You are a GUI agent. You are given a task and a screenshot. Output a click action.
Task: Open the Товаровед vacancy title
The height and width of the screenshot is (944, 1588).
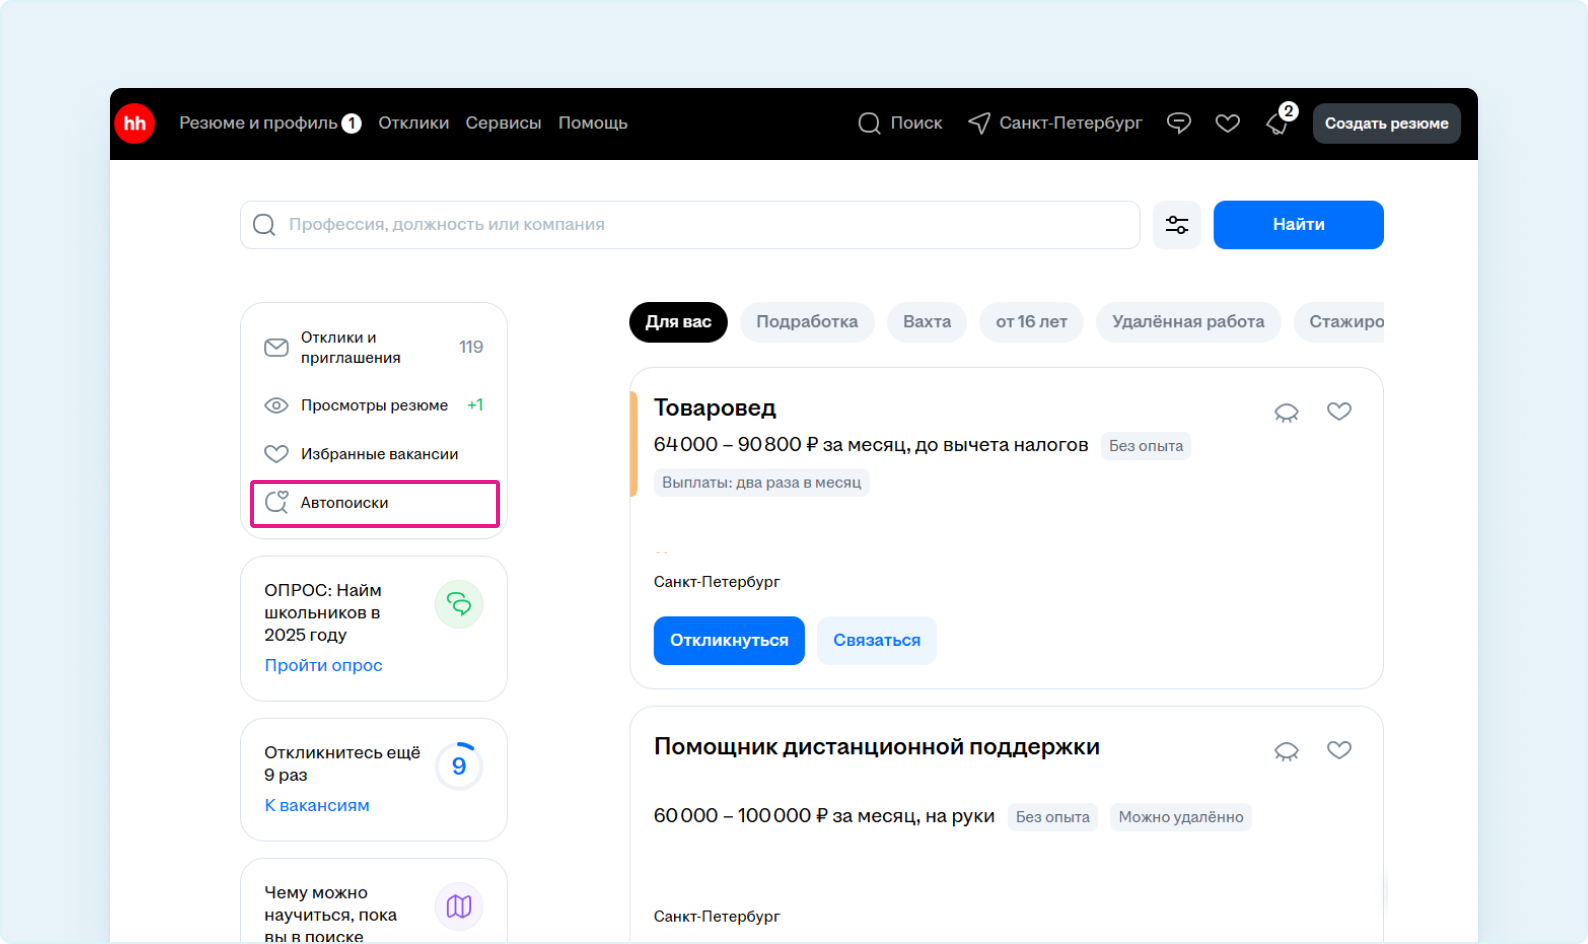pyautogui.click(x=715, y=408)
